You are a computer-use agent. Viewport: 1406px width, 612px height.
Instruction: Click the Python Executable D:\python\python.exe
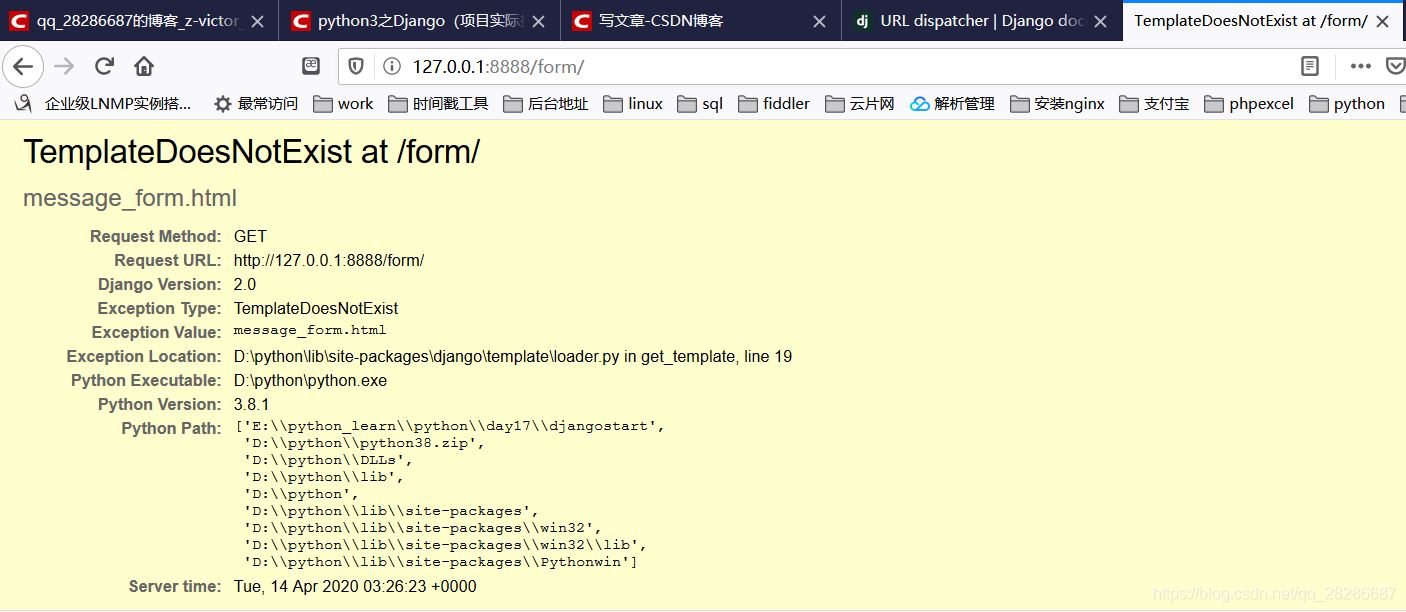(x=310, y=381)
